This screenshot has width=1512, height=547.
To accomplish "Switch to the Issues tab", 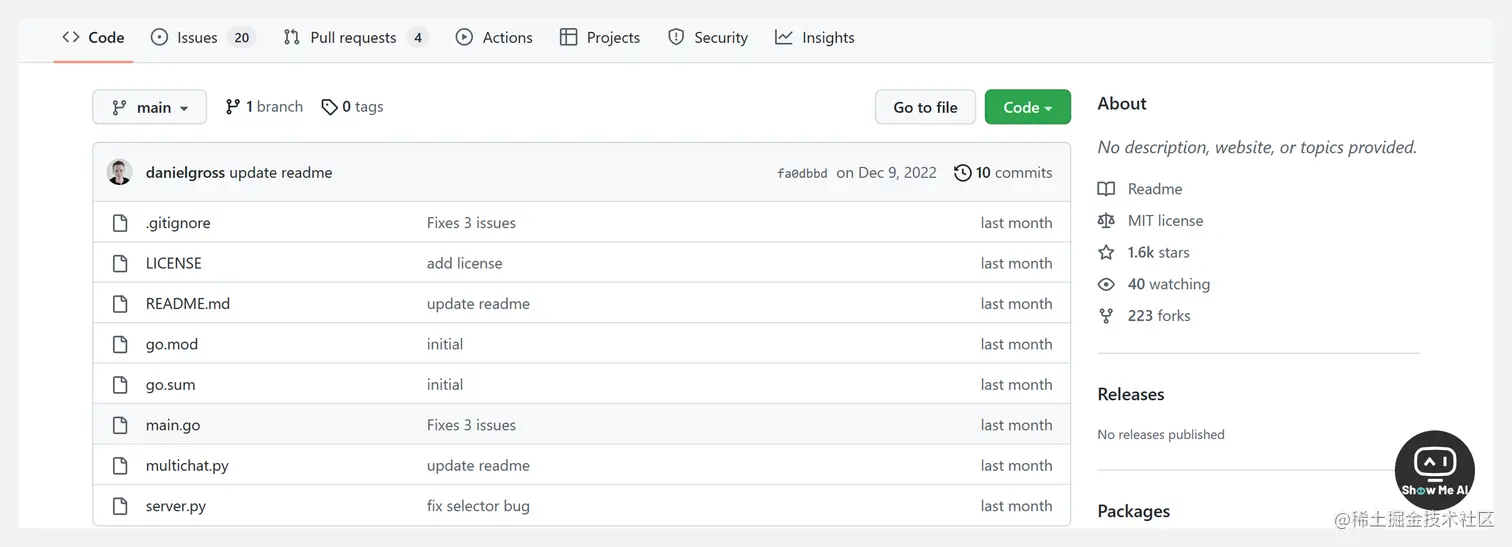I will coord(197,38).
